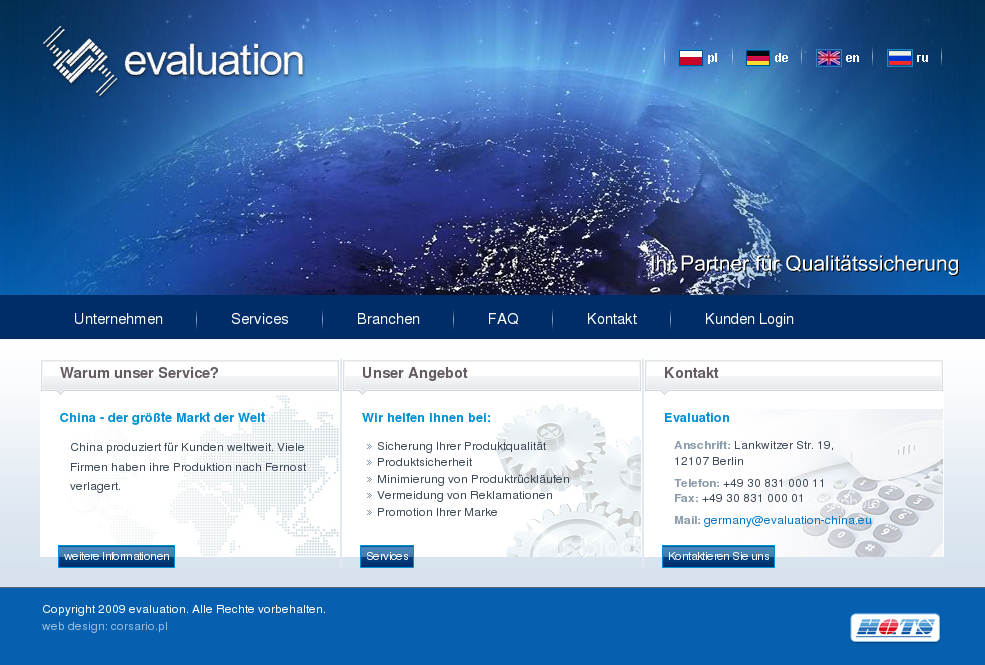Click the arrow bullet before Produktsicherheit
Image resolution: width=985 pixels, height=665 pixels.
point(369,462)
